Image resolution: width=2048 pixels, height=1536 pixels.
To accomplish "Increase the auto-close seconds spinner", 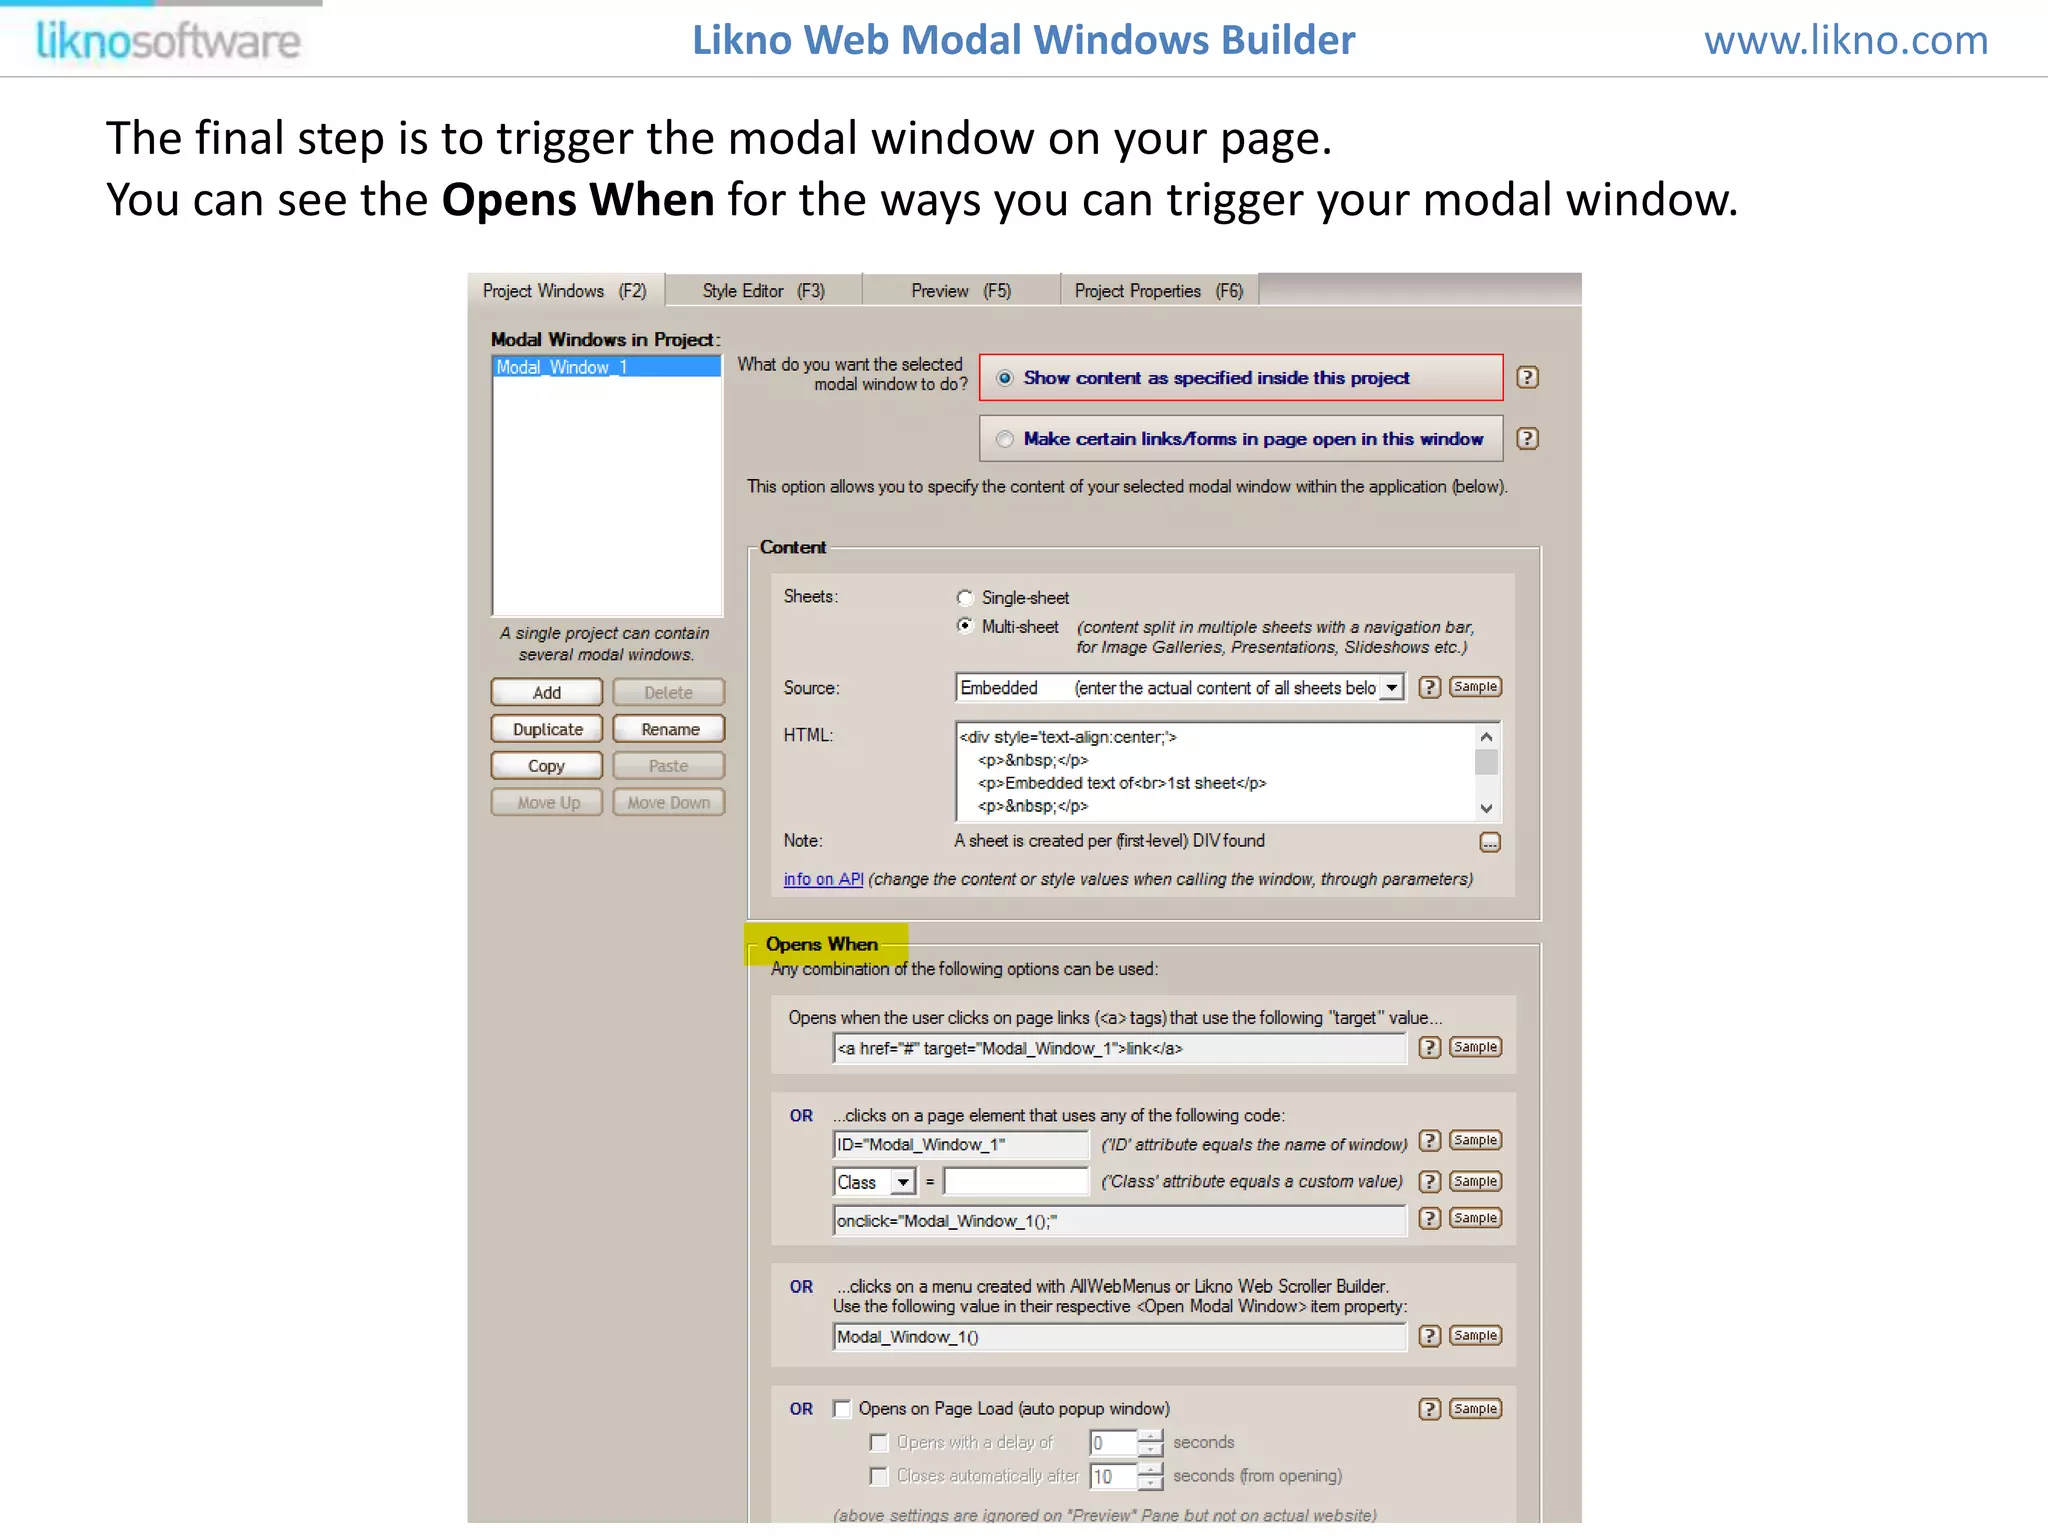I will (x=1151, y=1469).
